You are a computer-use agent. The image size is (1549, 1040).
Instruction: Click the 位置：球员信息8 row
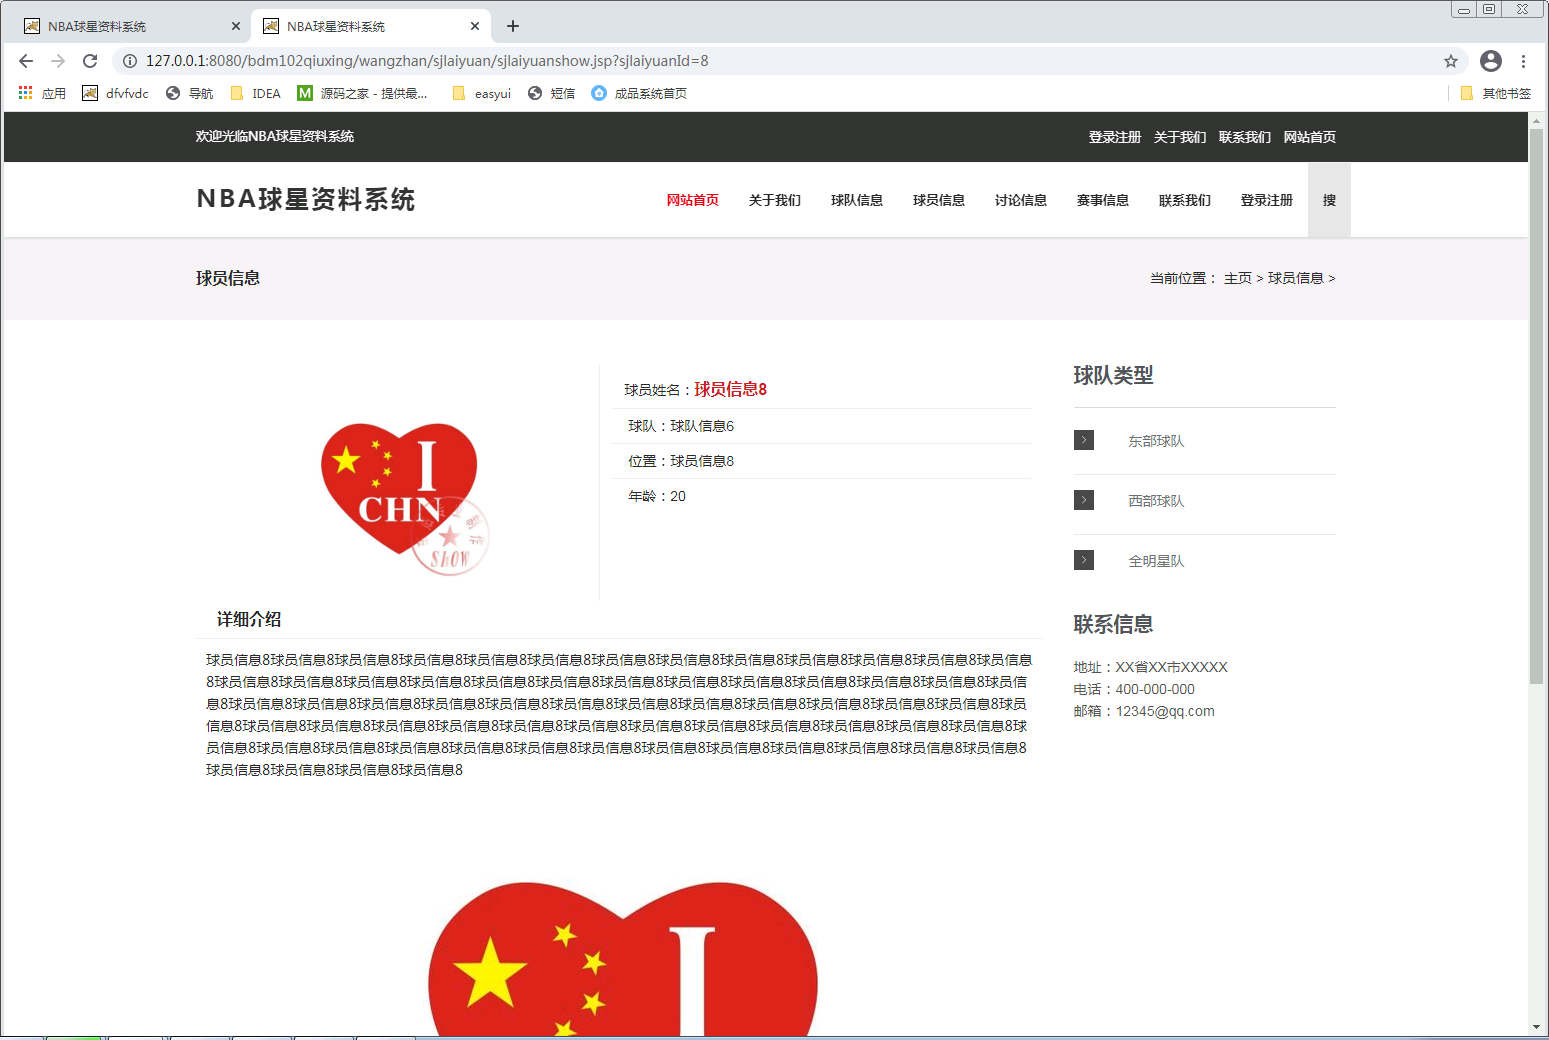(x=822, y=461)
